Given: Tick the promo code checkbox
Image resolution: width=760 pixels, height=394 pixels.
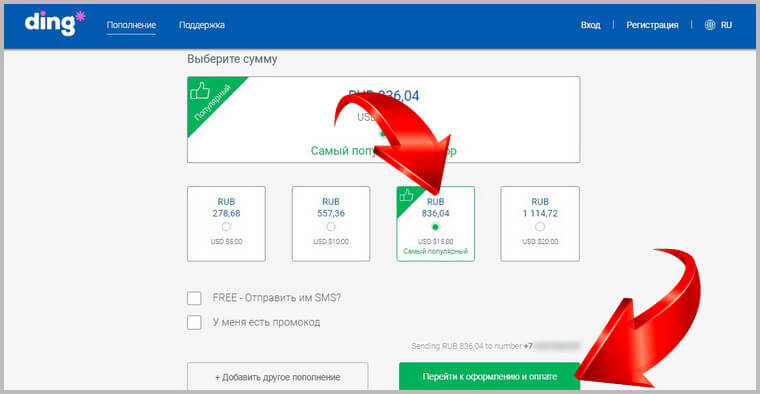Looking at the screenshot, I should point(194,322).
